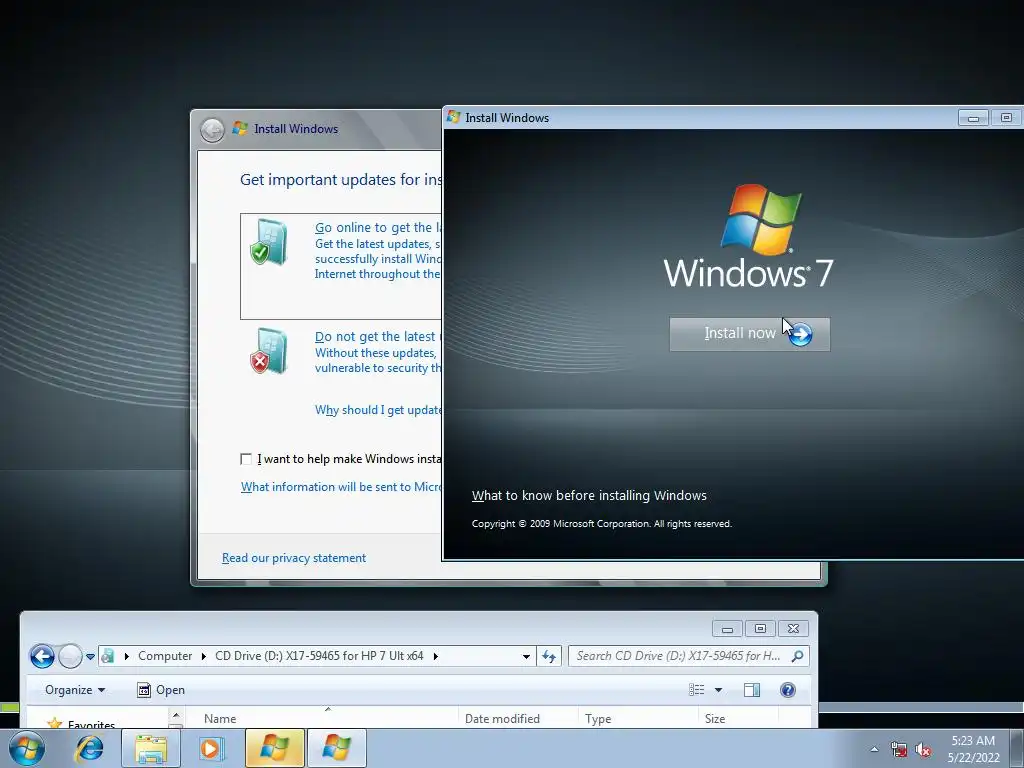Click the Explorer address bar drive icon
1024x768 pixels.
108,656
